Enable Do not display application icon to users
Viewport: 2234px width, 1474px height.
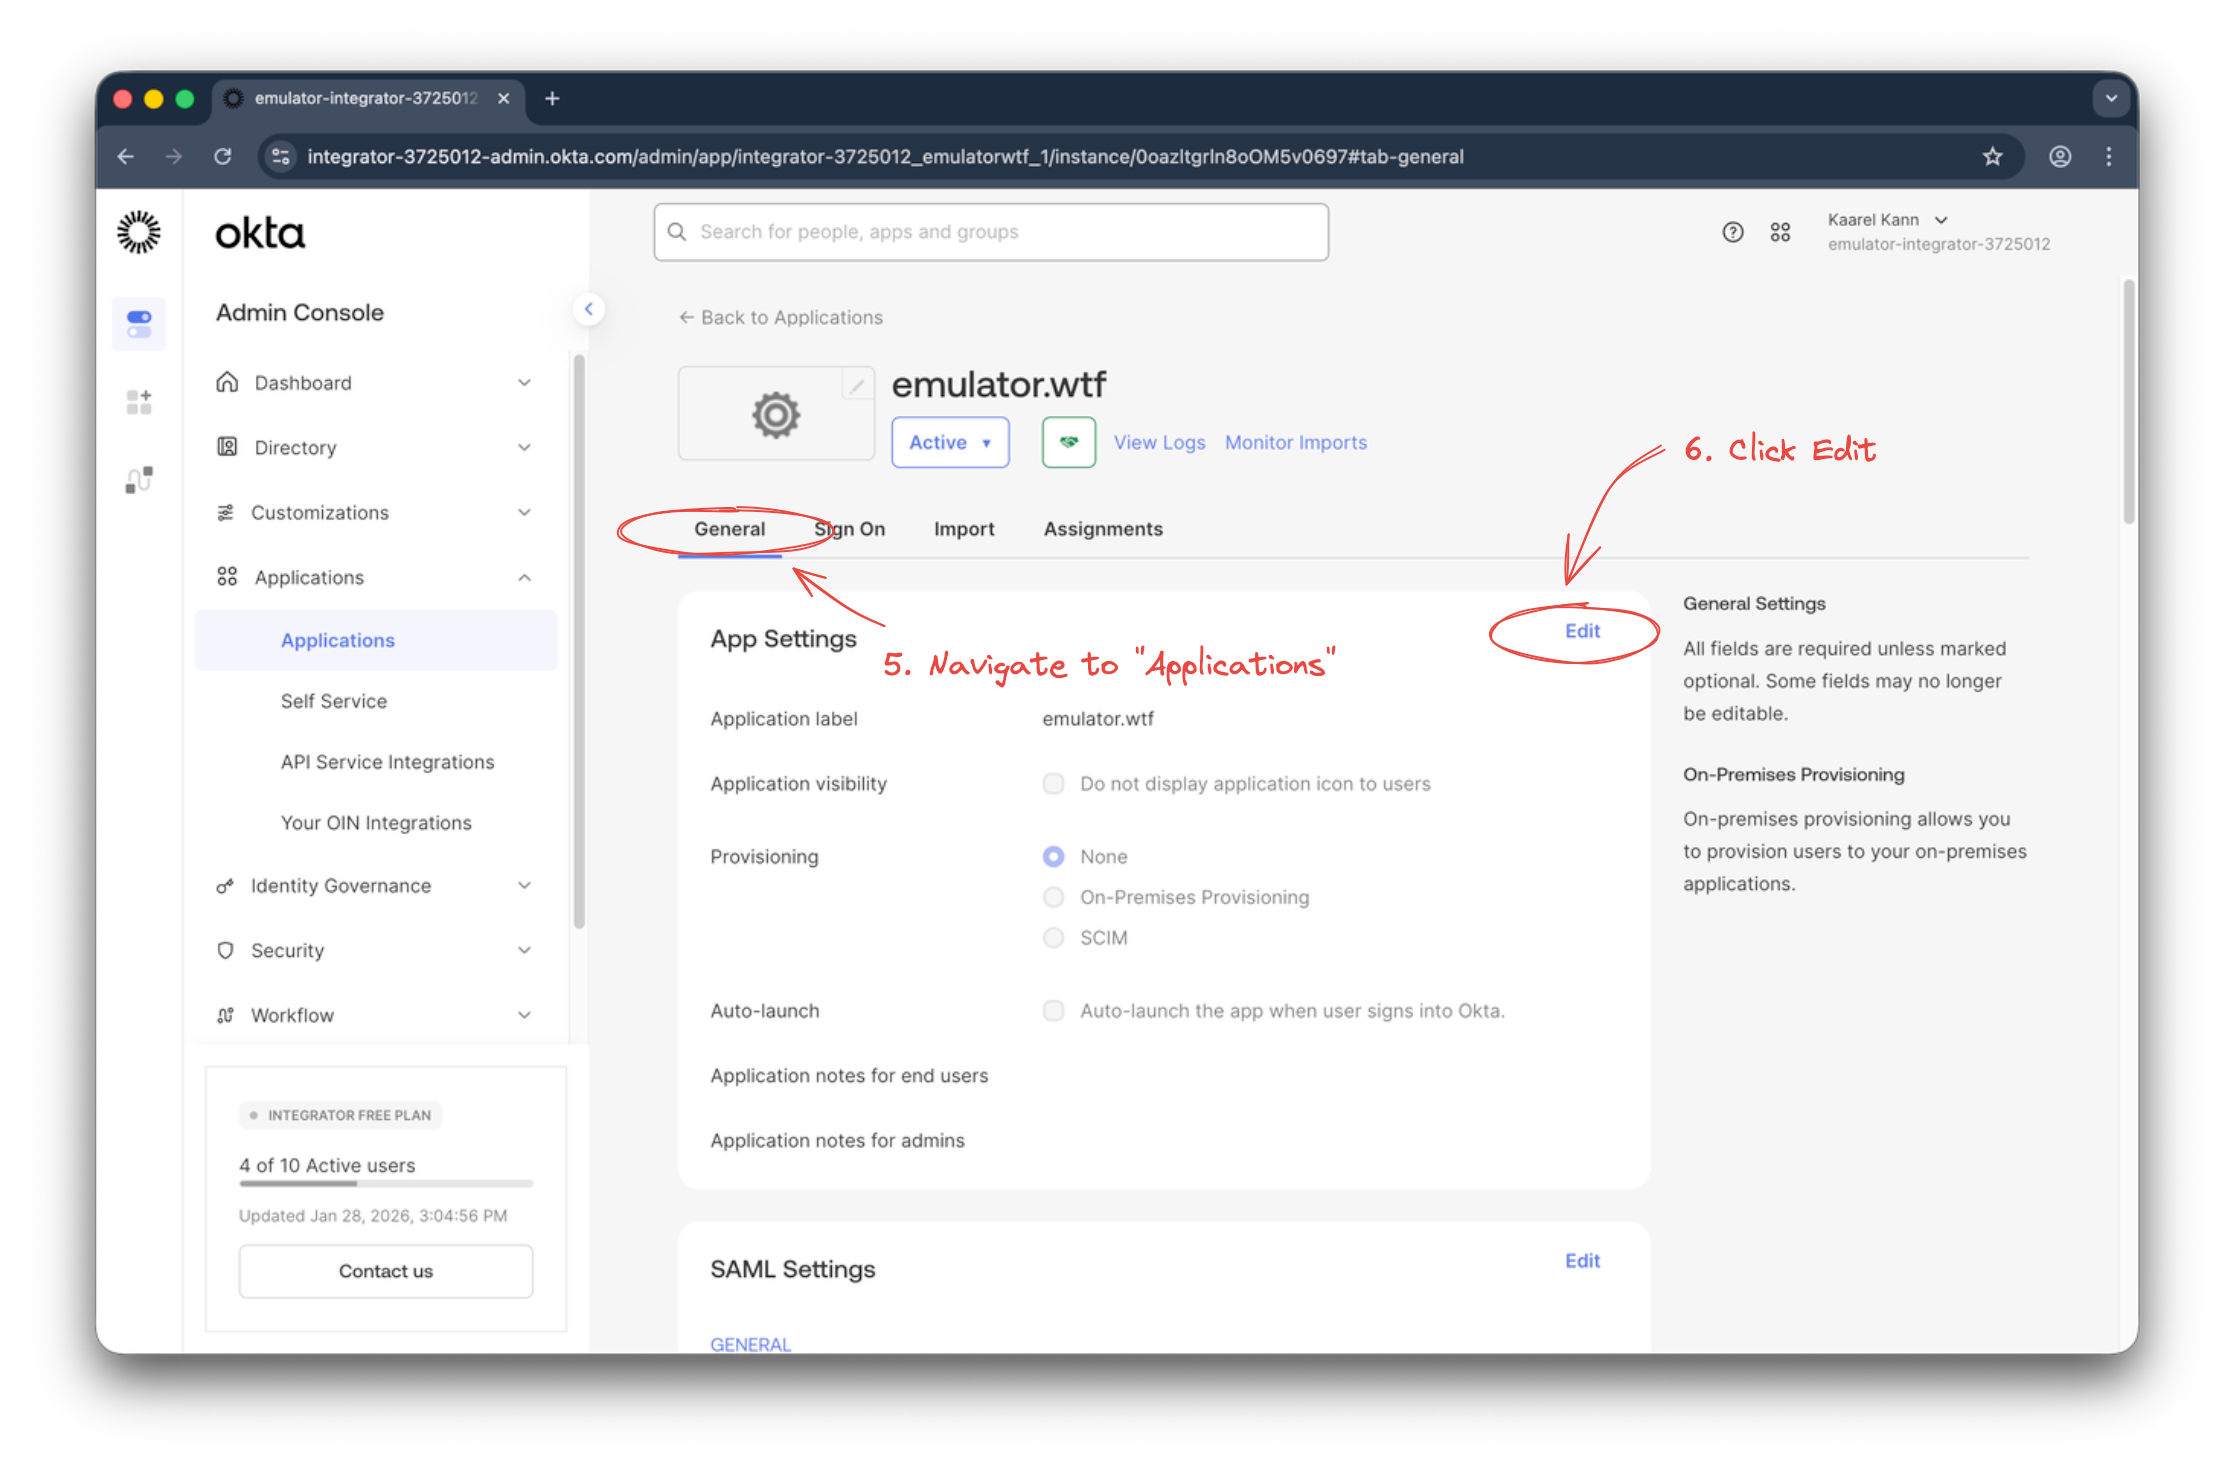[x=1053, y=783]
